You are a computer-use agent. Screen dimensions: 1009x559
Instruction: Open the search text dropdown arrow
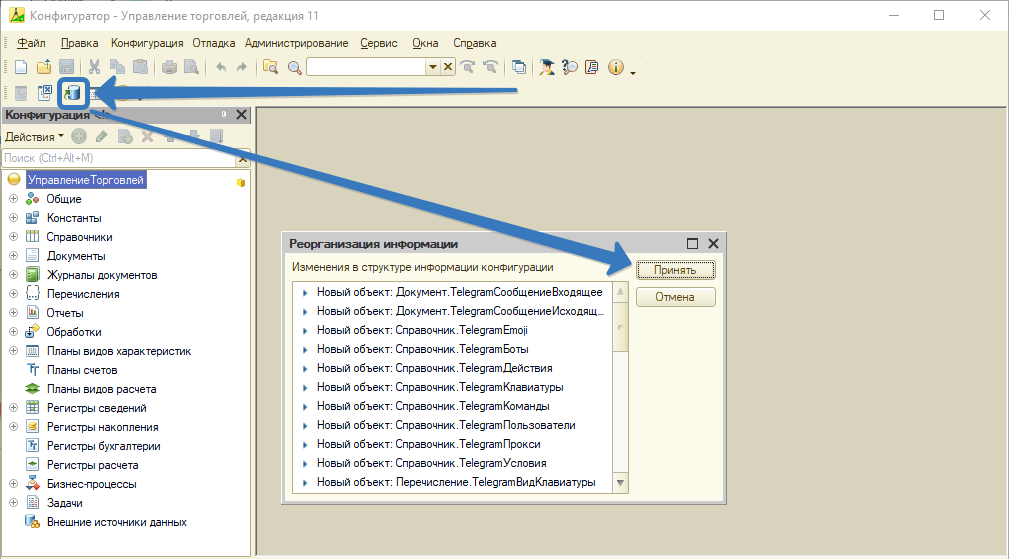click(432, 67)
